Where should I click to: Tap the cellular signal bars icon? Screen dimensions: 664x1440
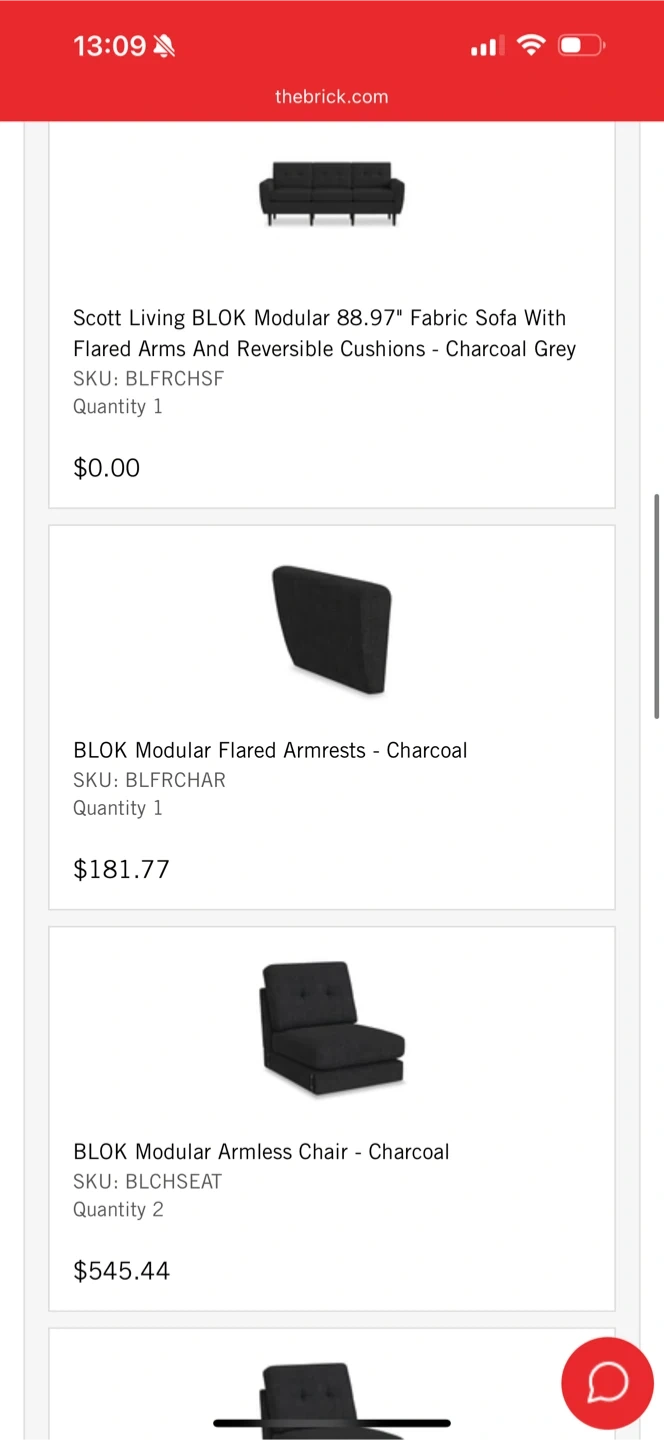pyautogui.click(x=487, y=46)
